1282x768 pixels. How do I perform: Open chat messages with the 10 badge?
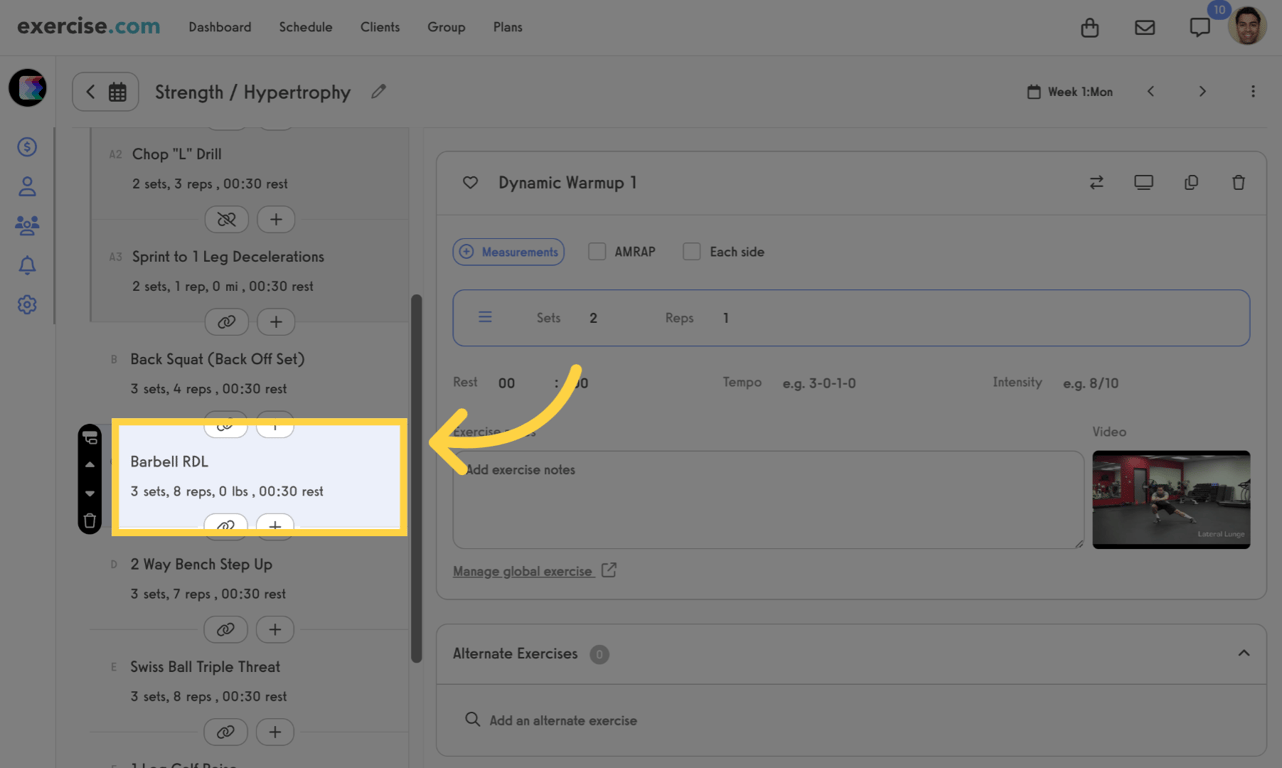(x=1199, y=27)
